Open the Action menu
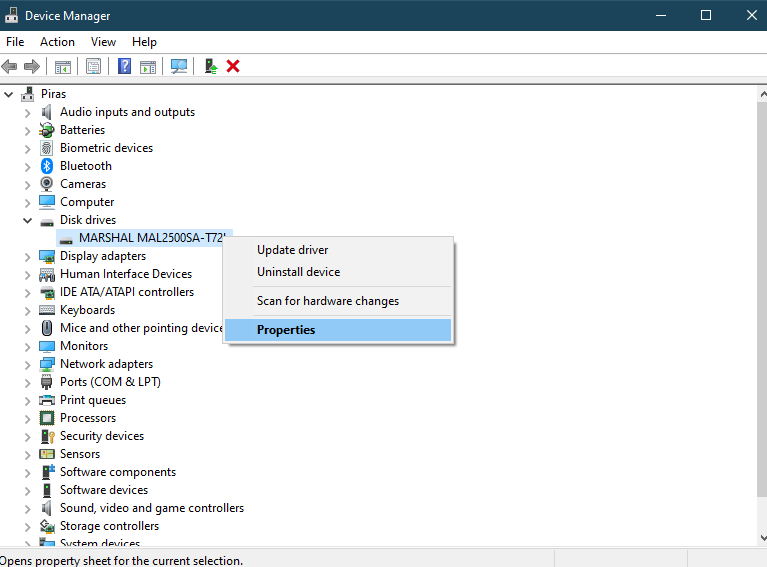The width and height of the screenshot is (767, 567). (x=57, y=42)
